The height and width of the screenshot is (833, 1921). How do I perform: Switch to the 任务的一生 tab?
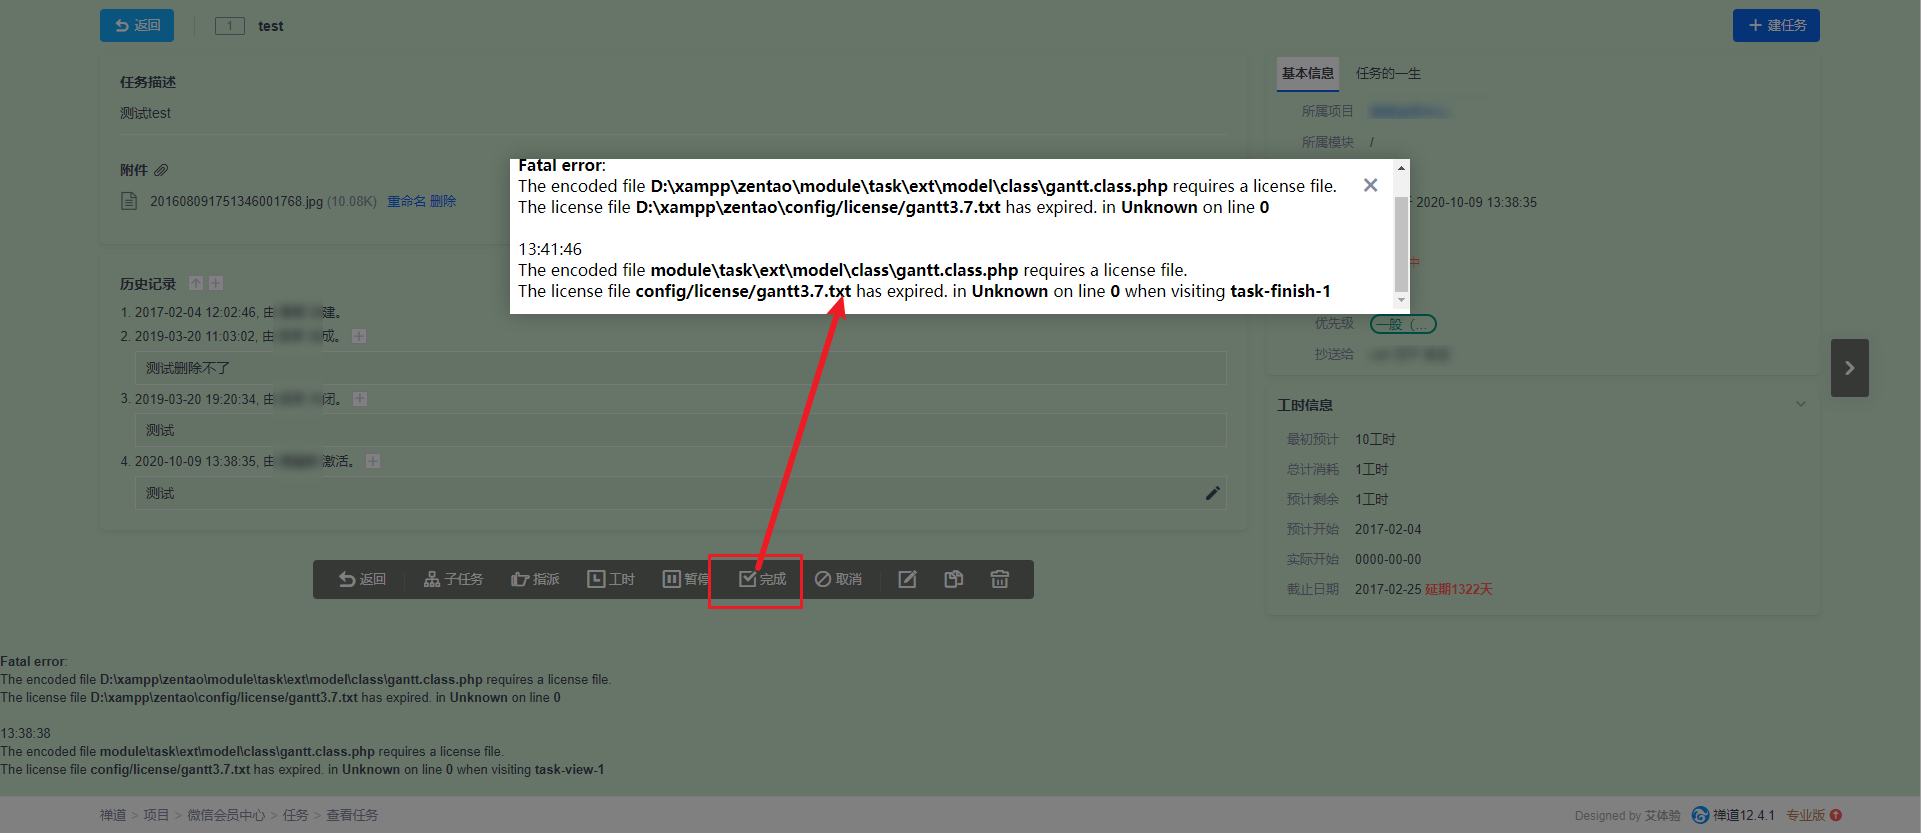pyautogui.click(x=1388, y=73)
